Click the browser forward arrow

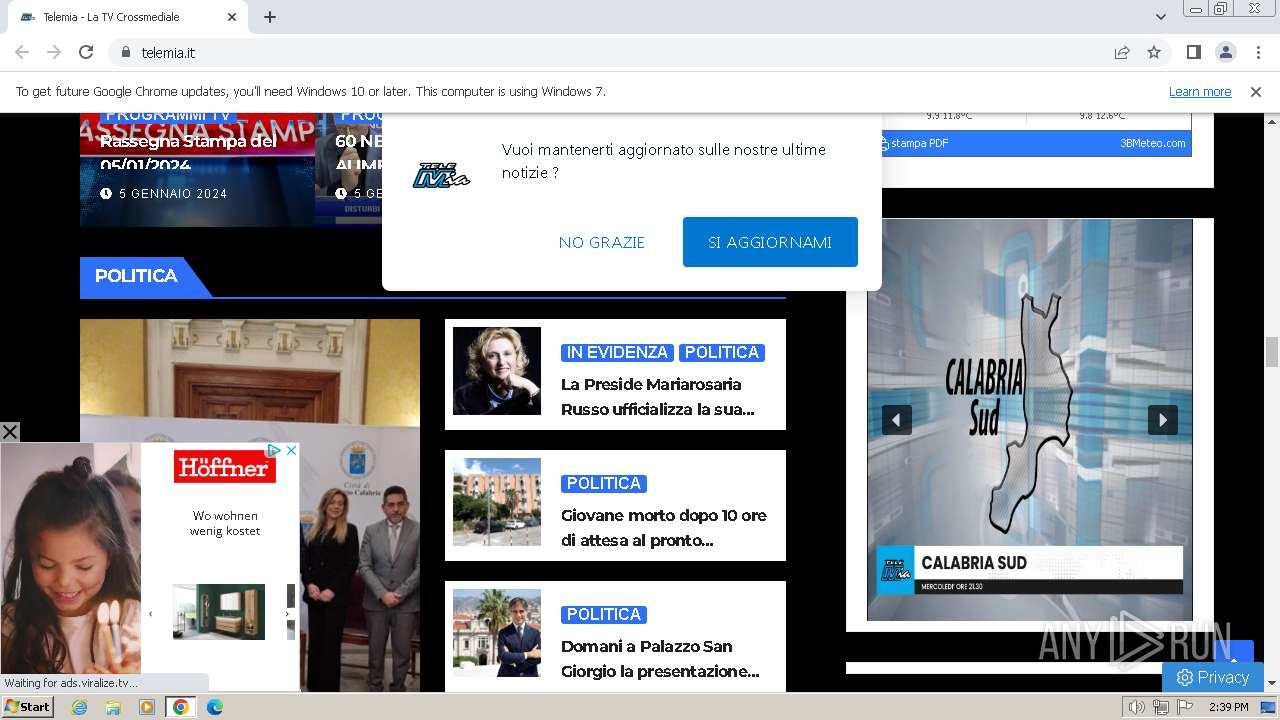click(x=54, y=52)
